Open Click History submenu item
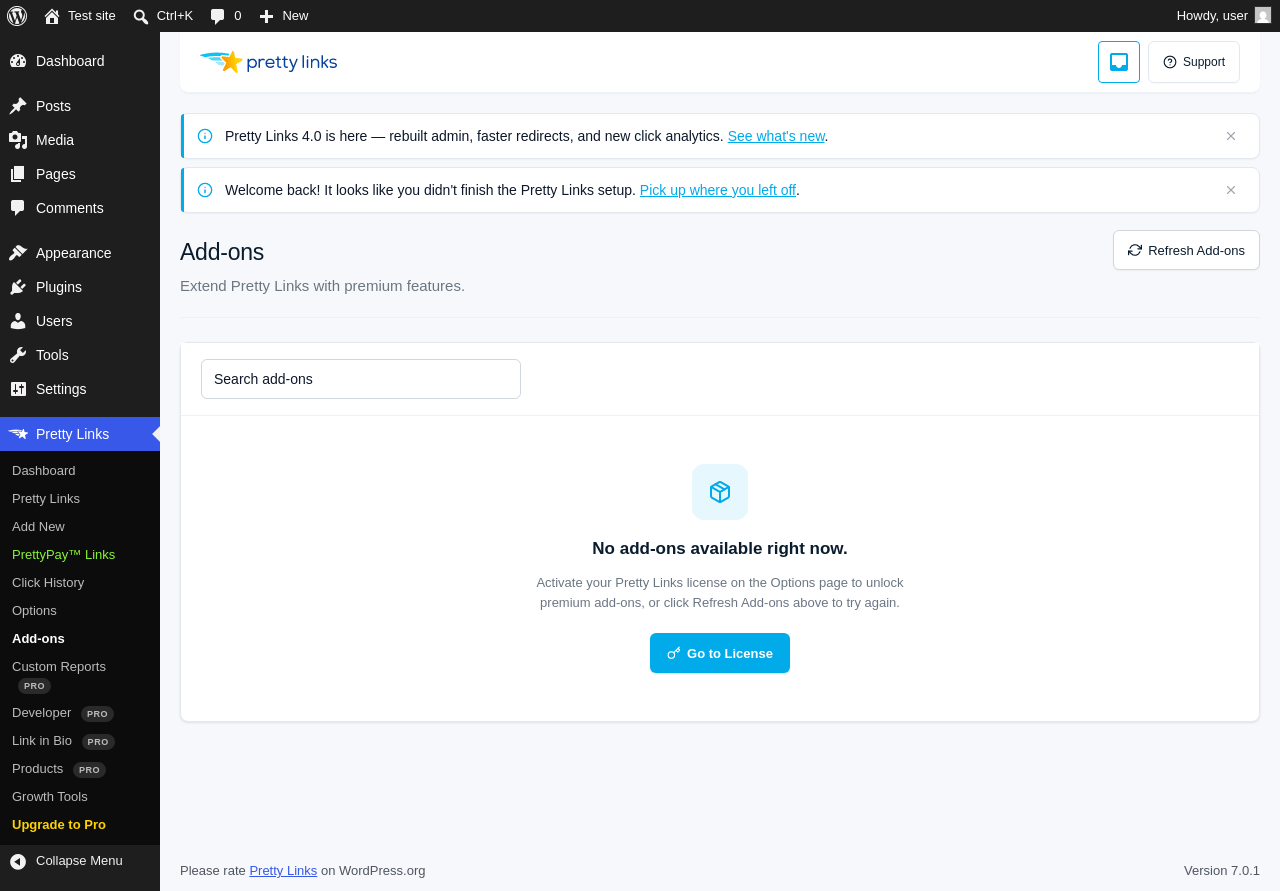1280x891 pixels. click(48, 583)
